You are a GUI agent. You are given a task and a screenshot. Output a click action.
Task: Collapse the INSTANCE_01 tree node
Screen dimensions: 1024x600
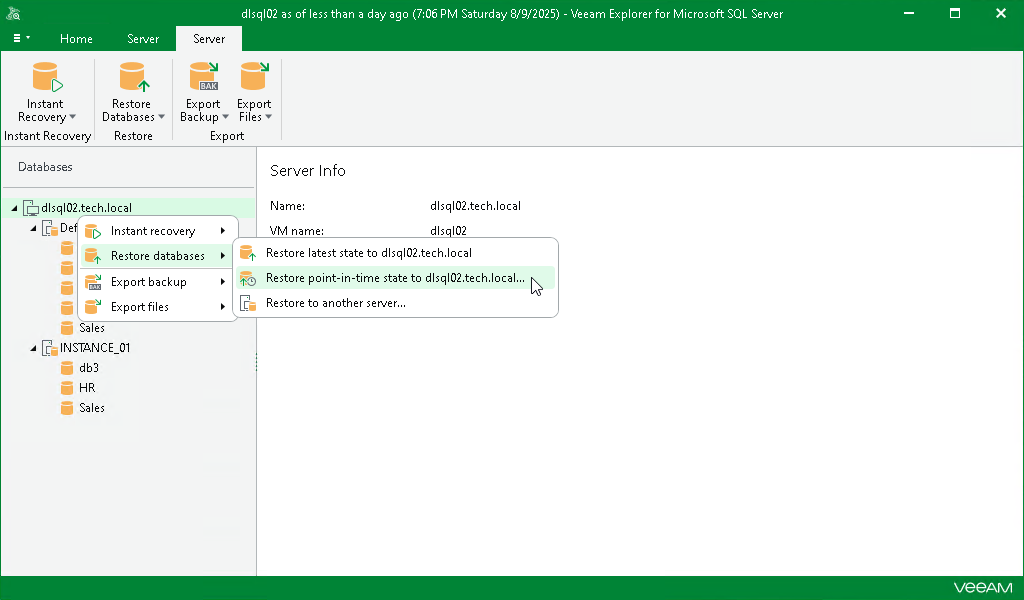pyautogui.click(x=34, y=347)
